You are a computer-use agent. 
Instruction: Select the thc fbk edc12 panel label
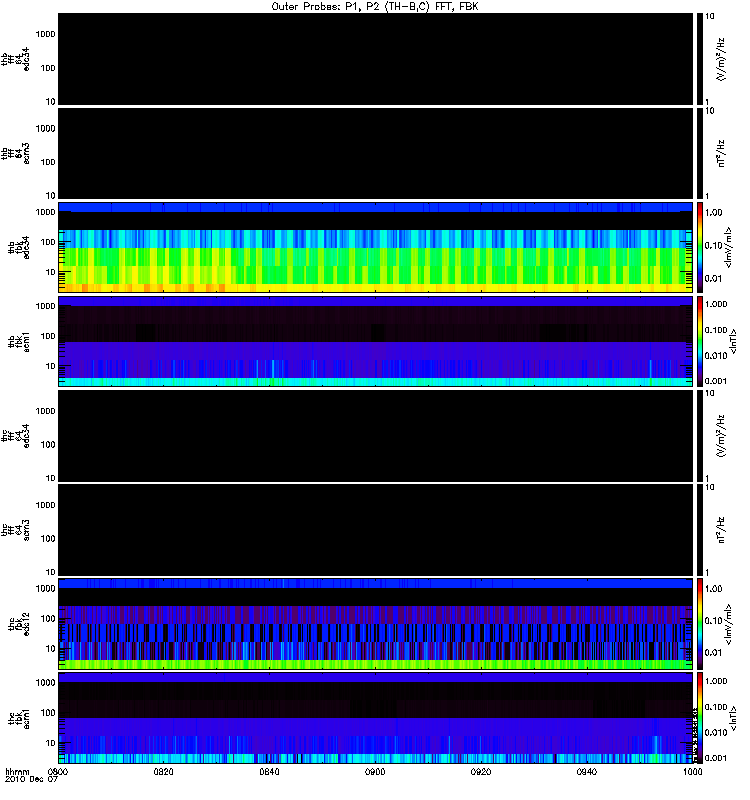[19, 624]
